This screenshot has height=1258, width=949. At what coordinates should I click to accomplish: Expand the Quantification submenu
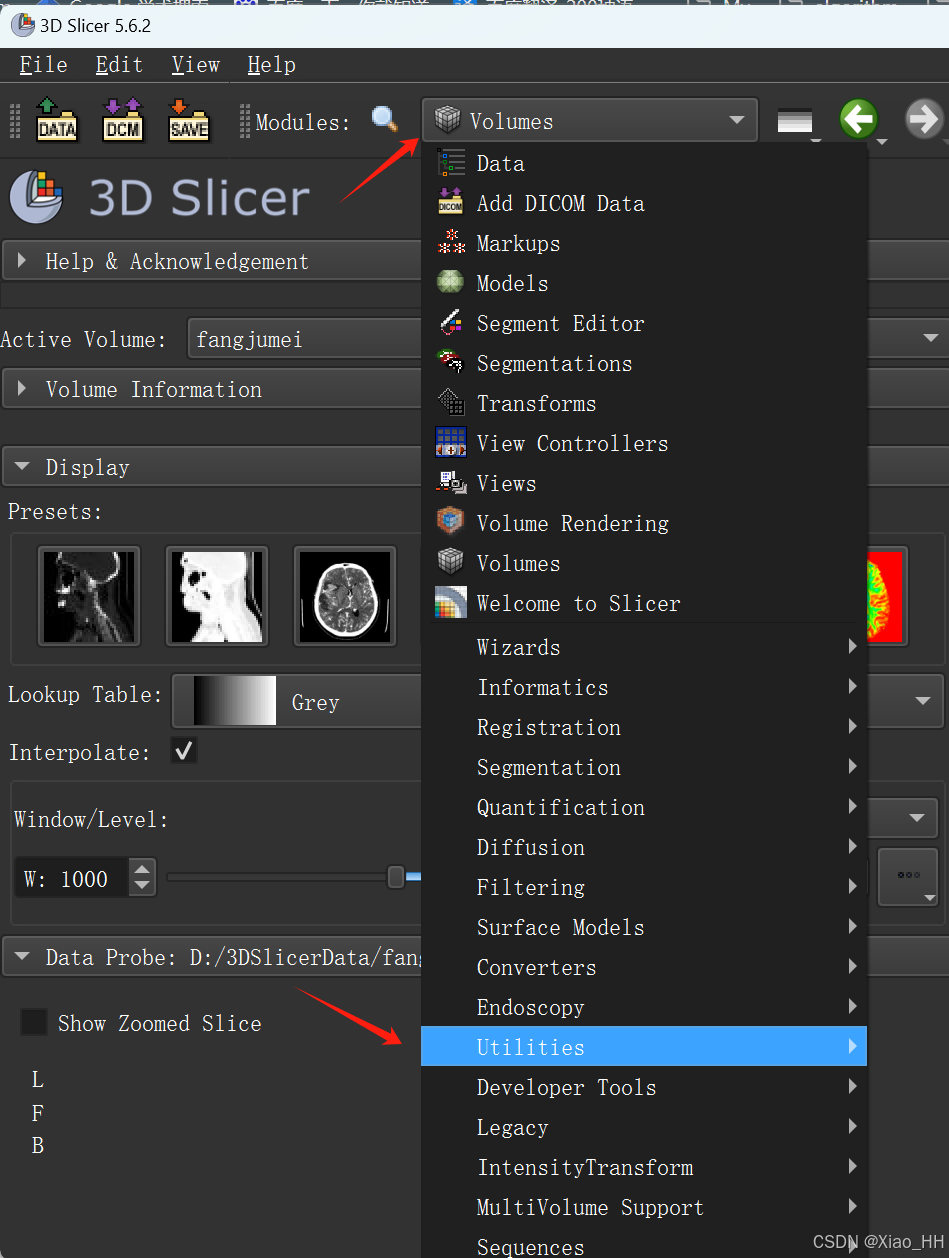pyautogui.click(x=644, y=807)
